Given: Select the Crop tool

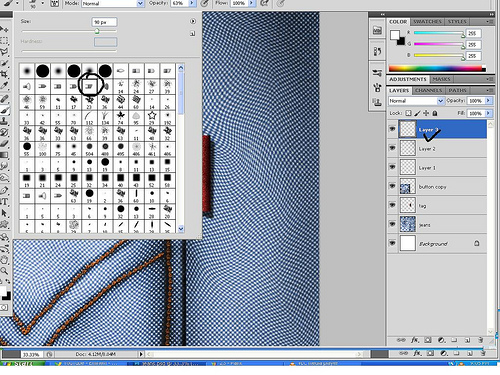Looking at the screenshot, I should click(4, 74).
